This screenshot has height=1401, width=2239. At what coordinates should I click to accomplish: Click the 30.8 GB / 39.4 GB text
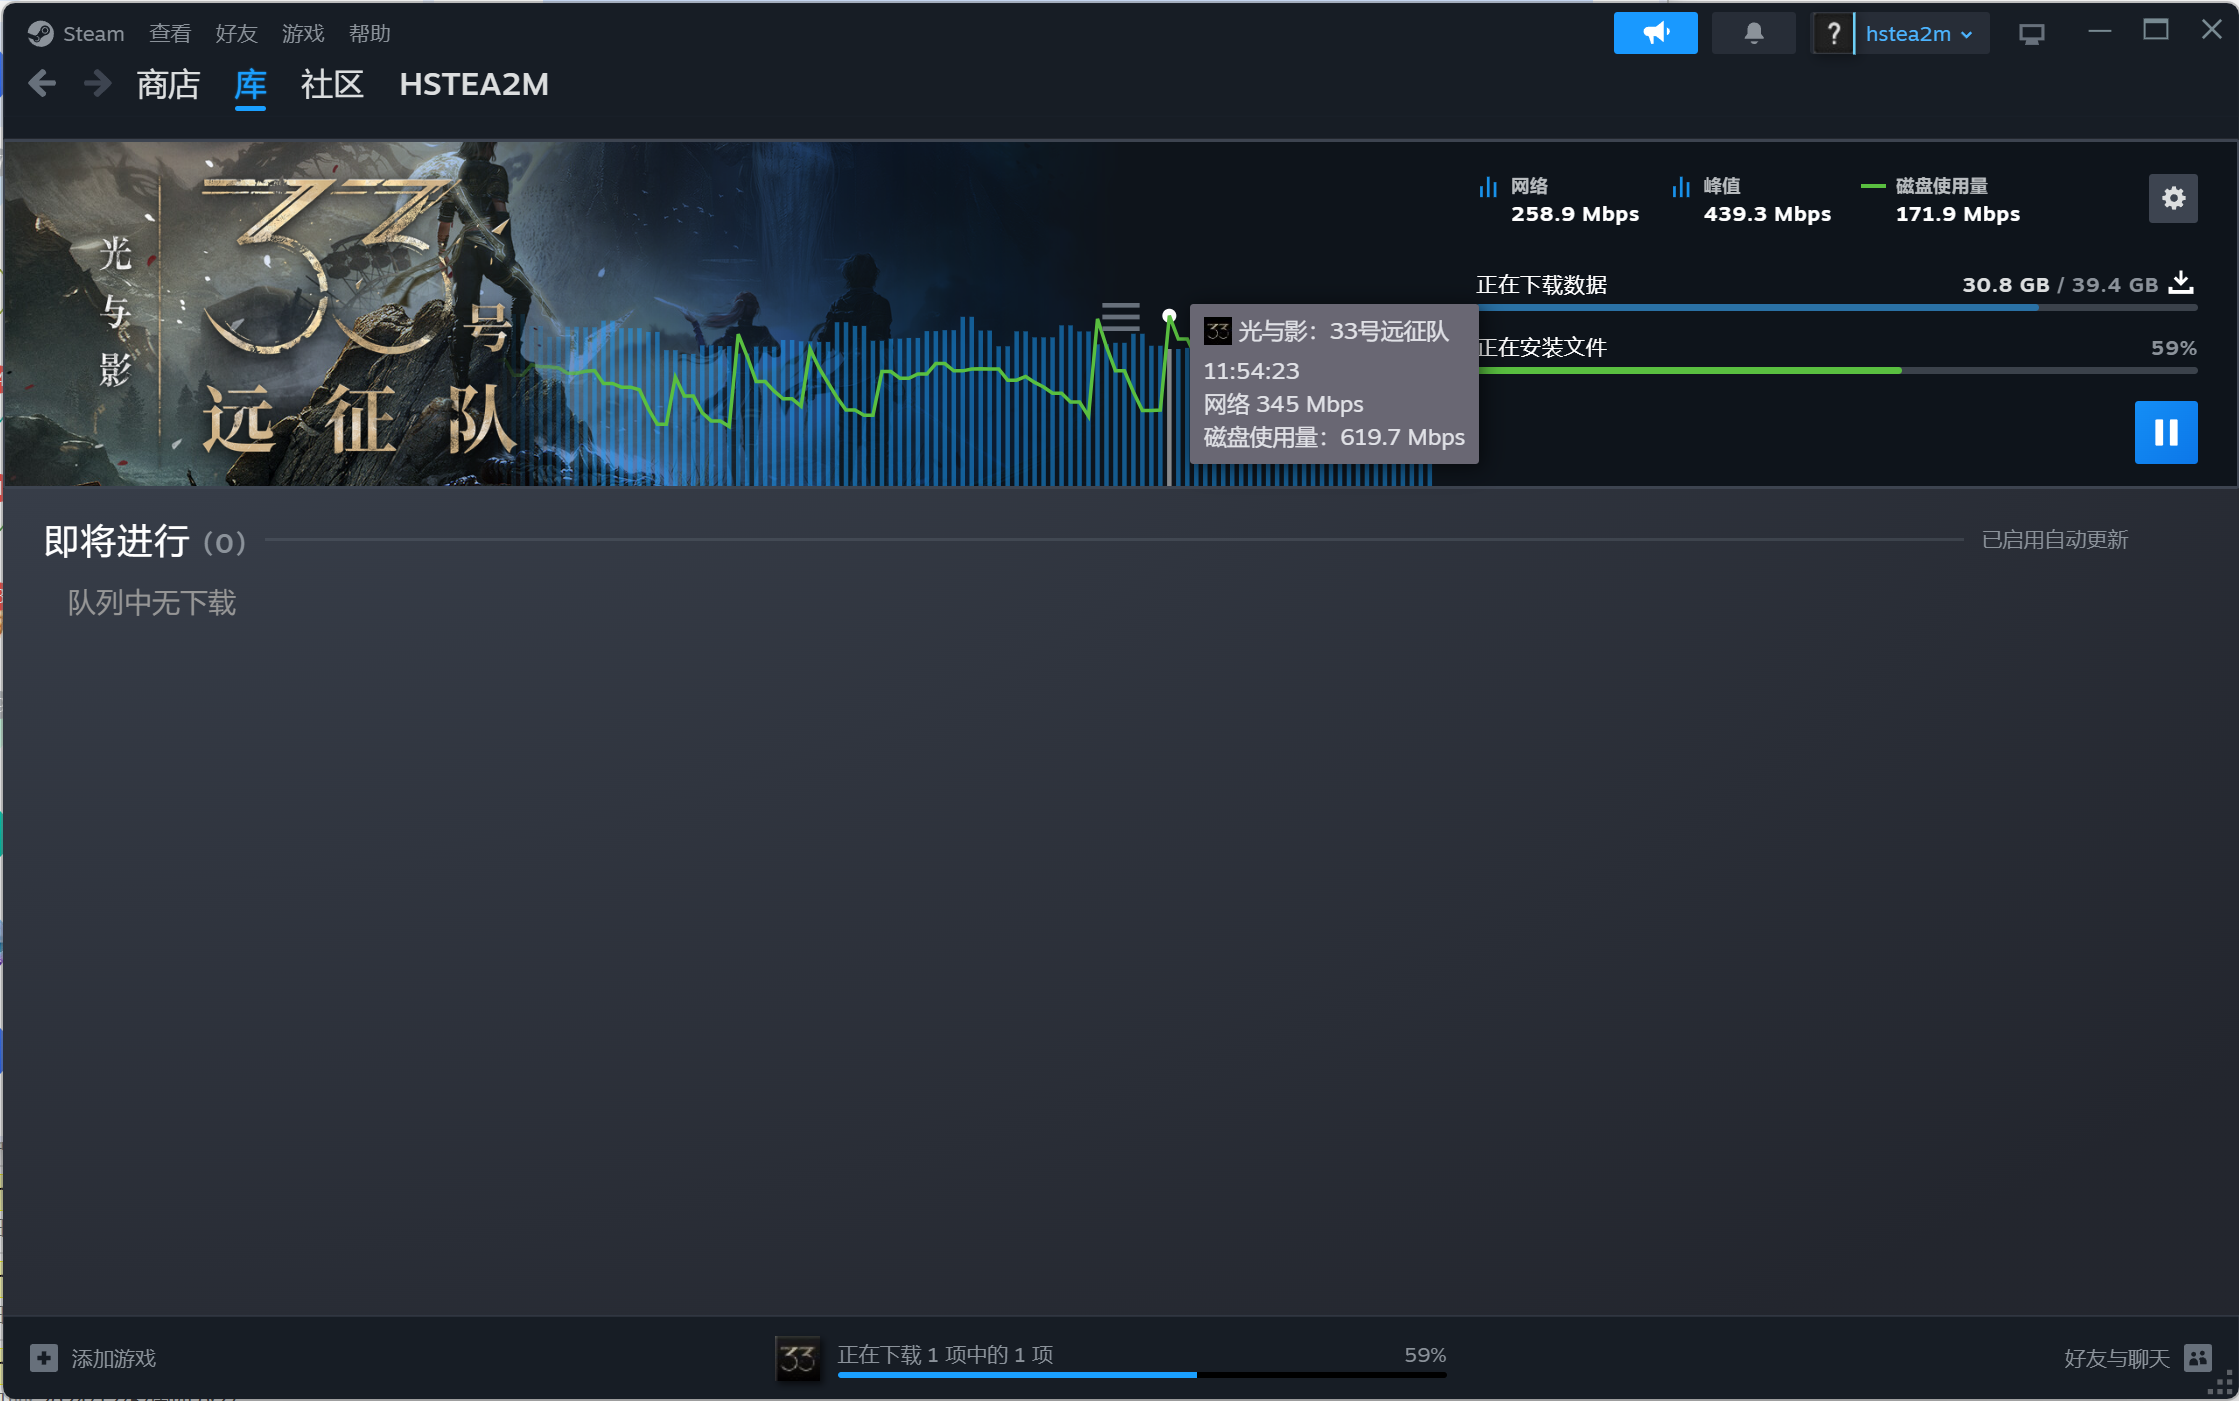[2060, 285]
